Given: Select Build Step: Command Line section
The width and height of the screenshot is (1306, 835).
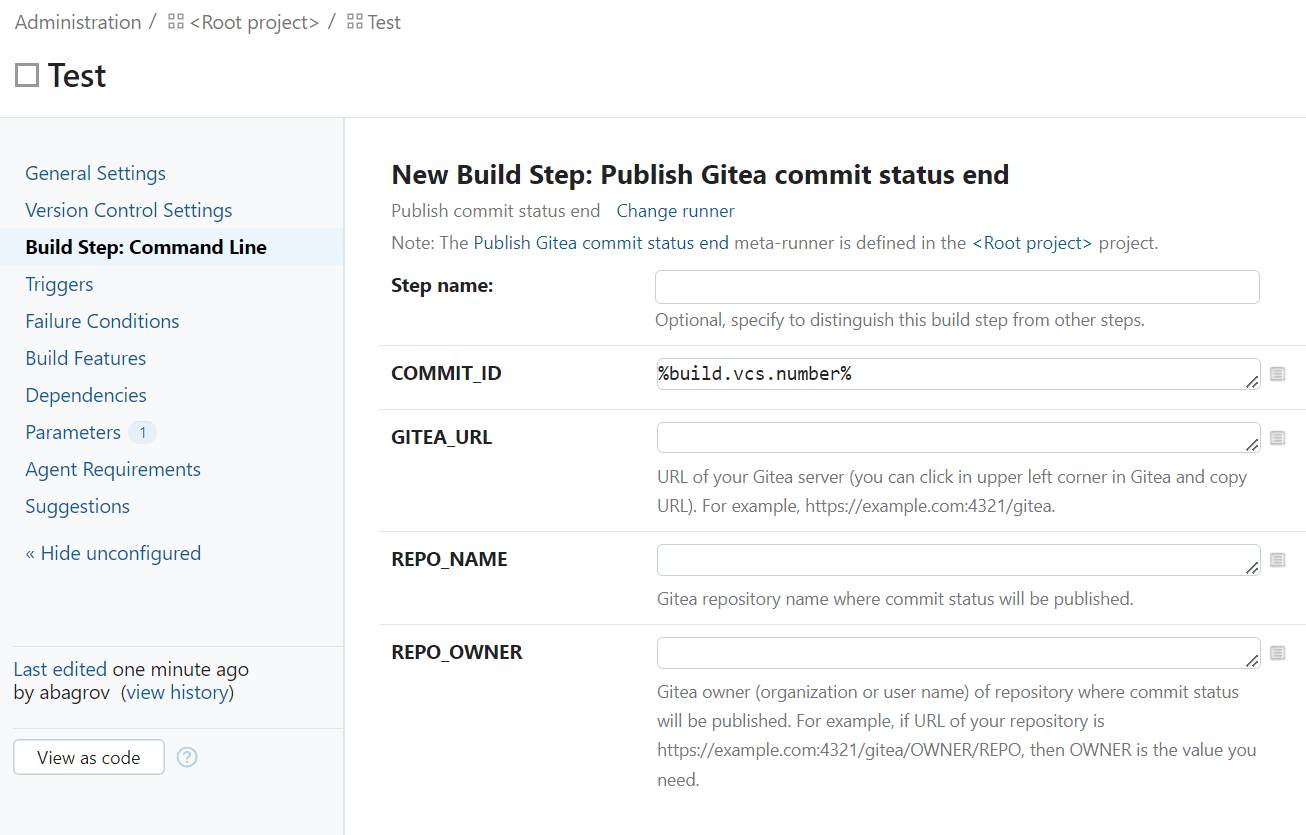Looking at the screenshot, I should coord(146,247).
